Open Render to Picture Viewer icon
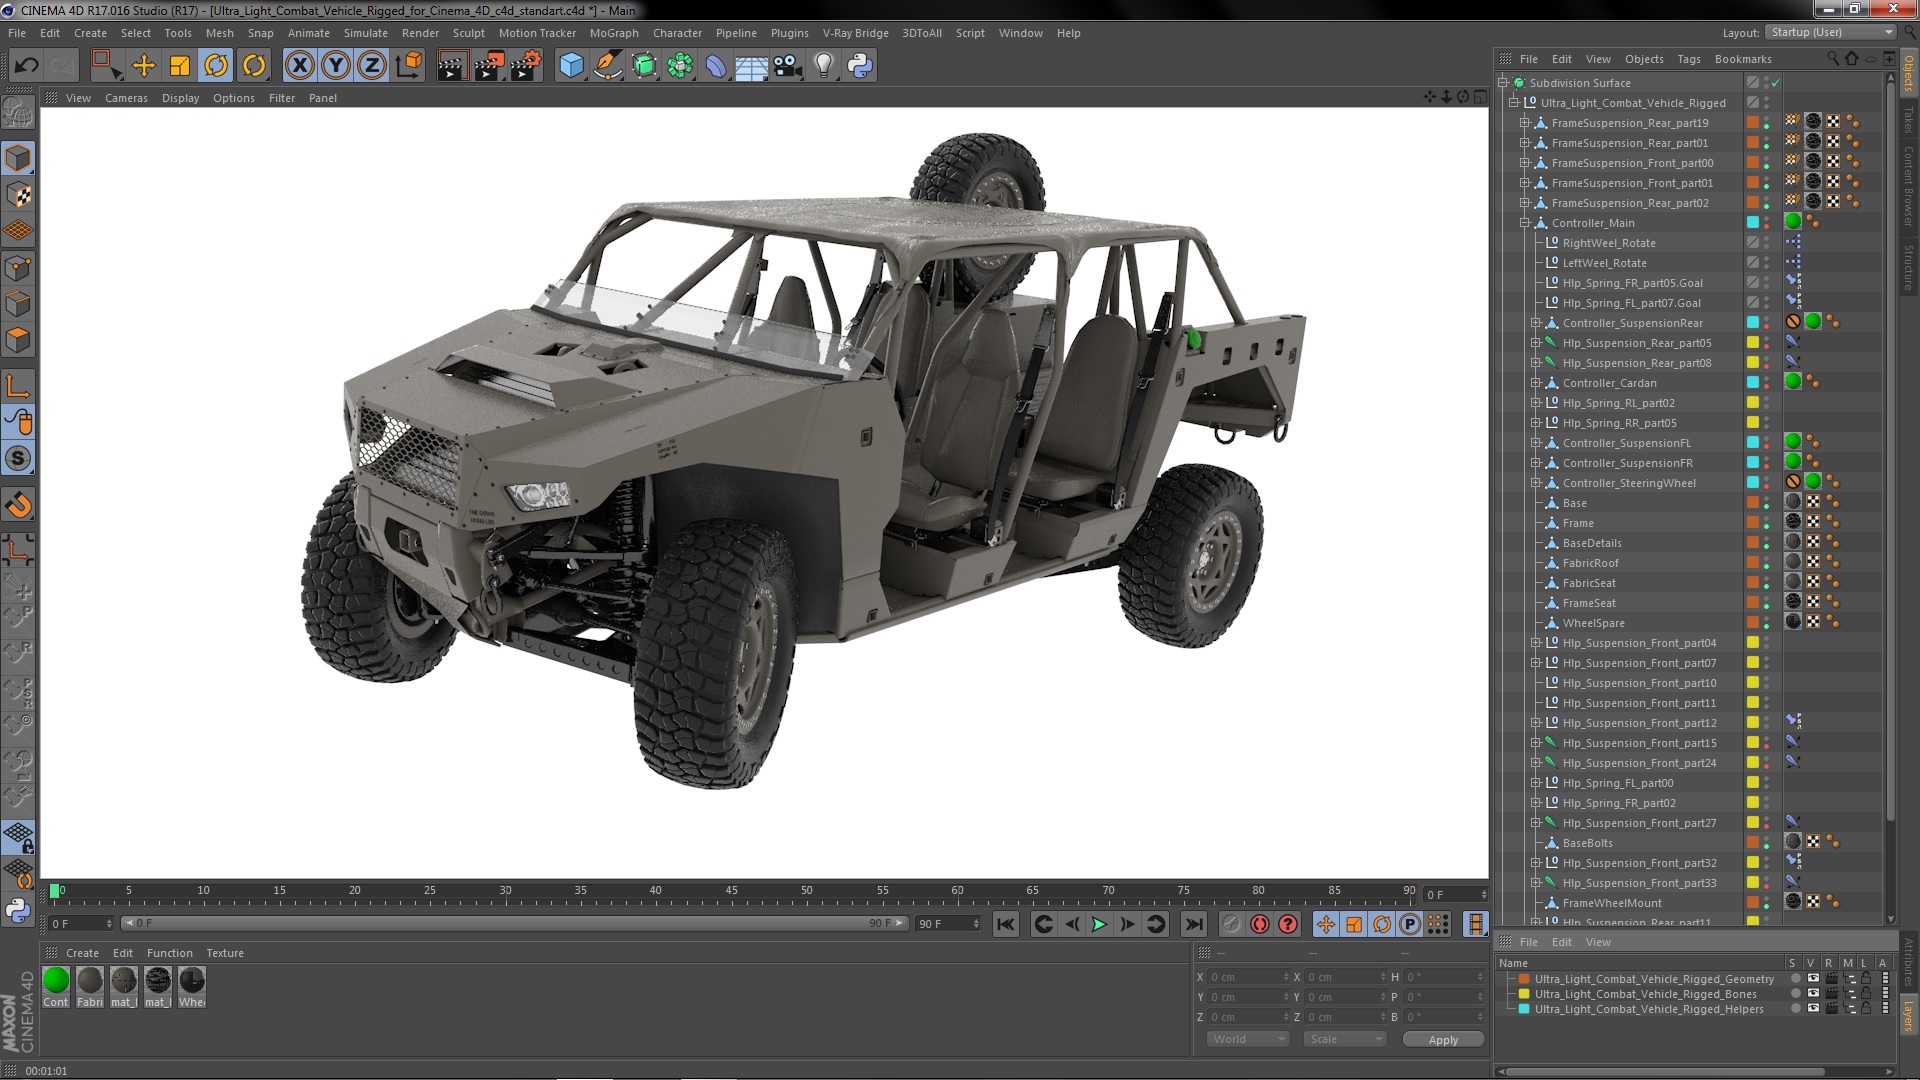 click(x=488, y=66)
